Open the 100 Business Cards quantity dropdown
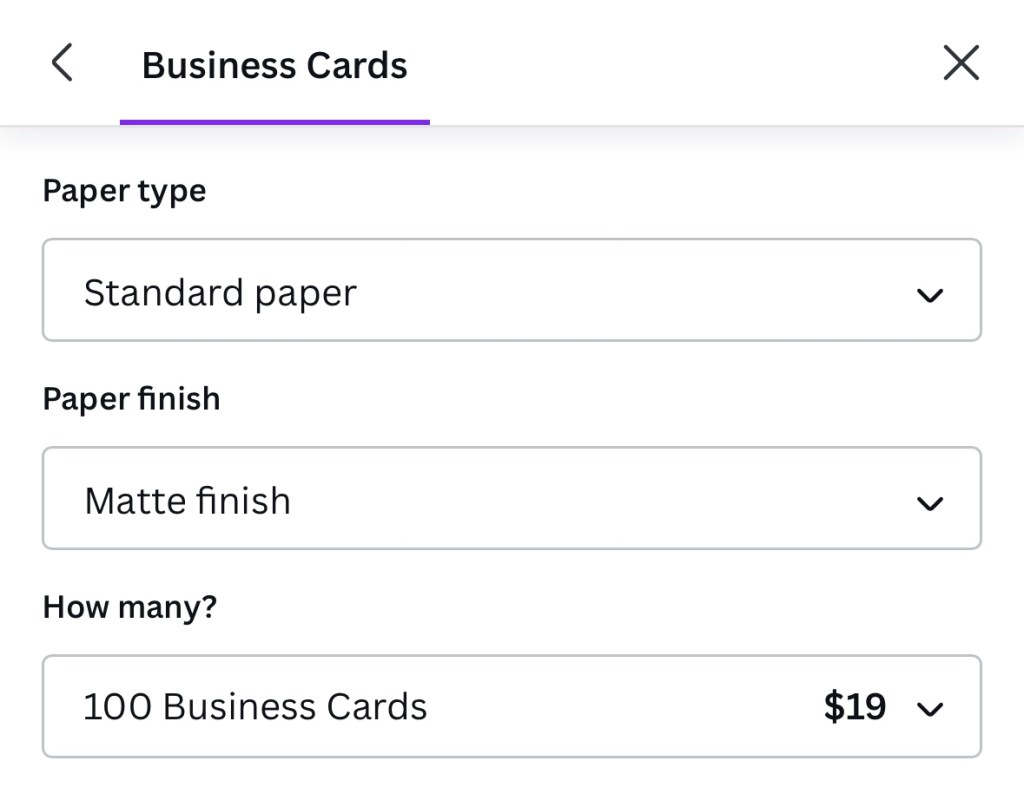This screenshot has height=787, width=1024. (511, 706)
